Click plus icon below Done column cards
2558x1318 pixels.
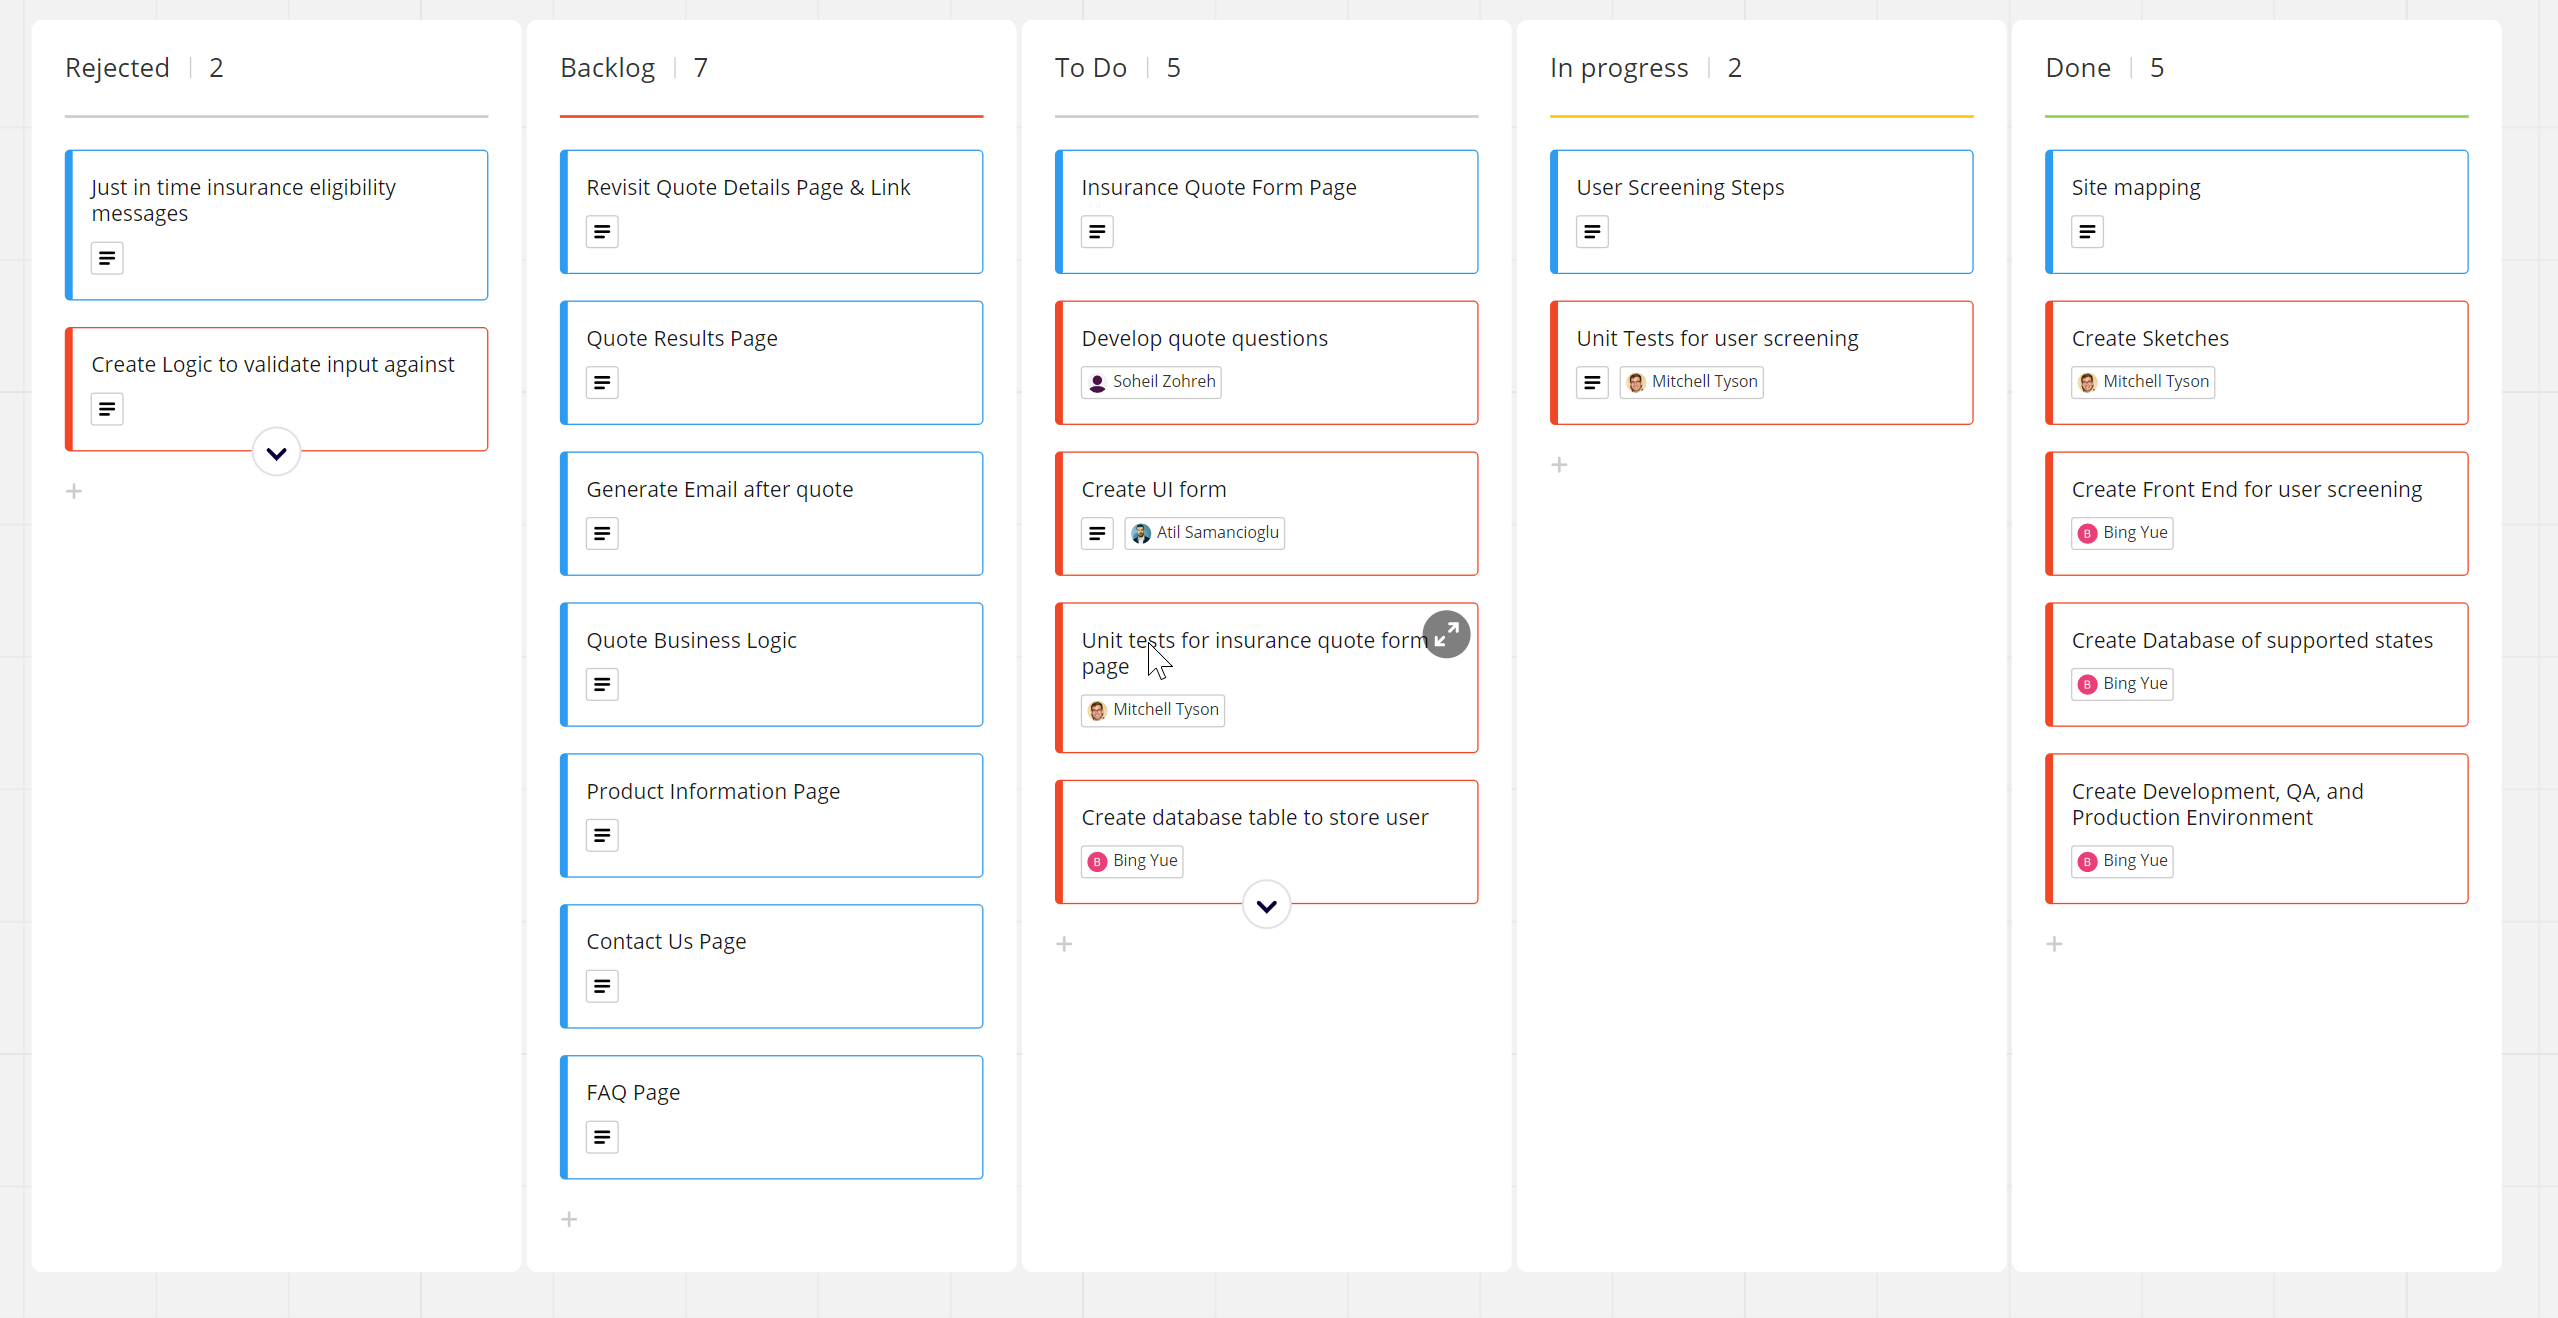click(x=2054, y=944)
